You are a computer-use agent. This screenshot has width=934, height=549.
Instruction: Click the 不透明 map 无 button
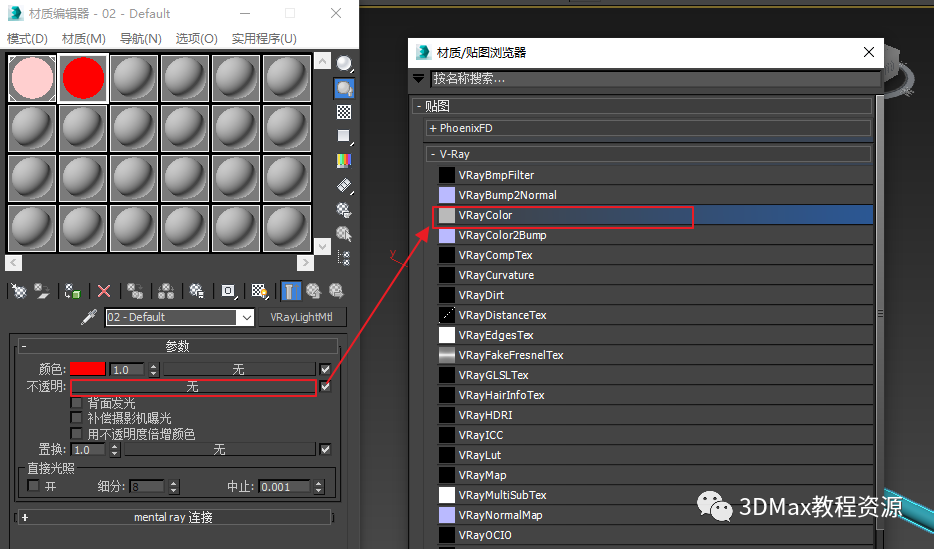pos(192,387)
